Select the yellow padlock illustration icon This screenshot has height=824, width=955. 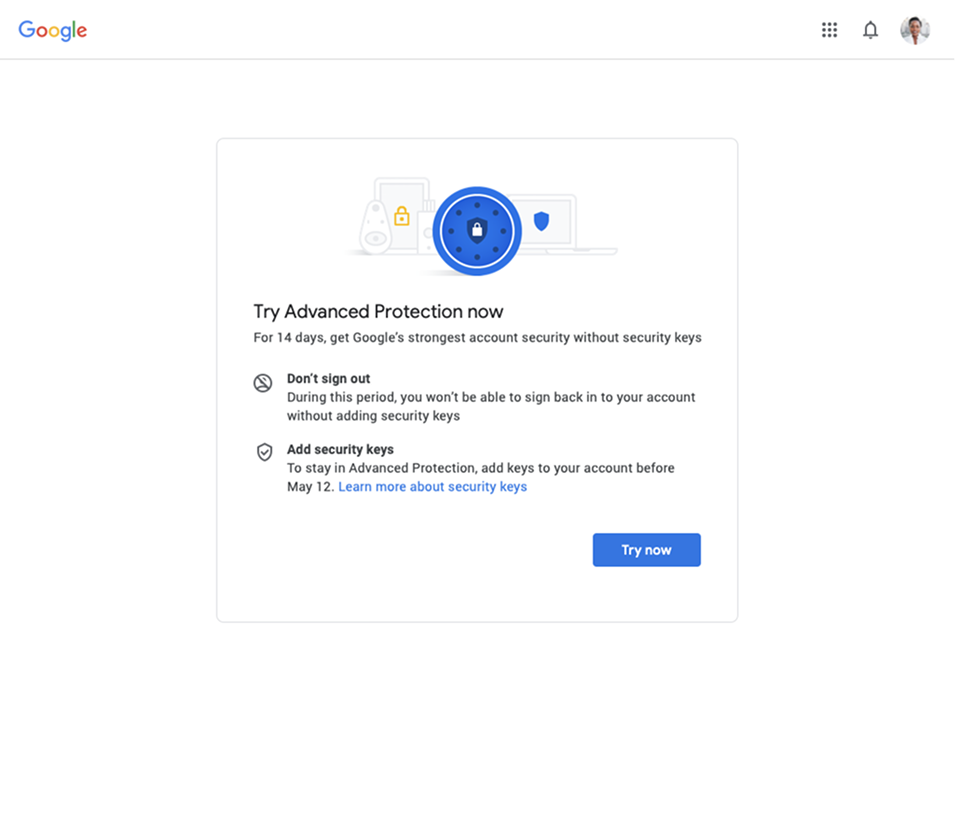pos(402,215)
